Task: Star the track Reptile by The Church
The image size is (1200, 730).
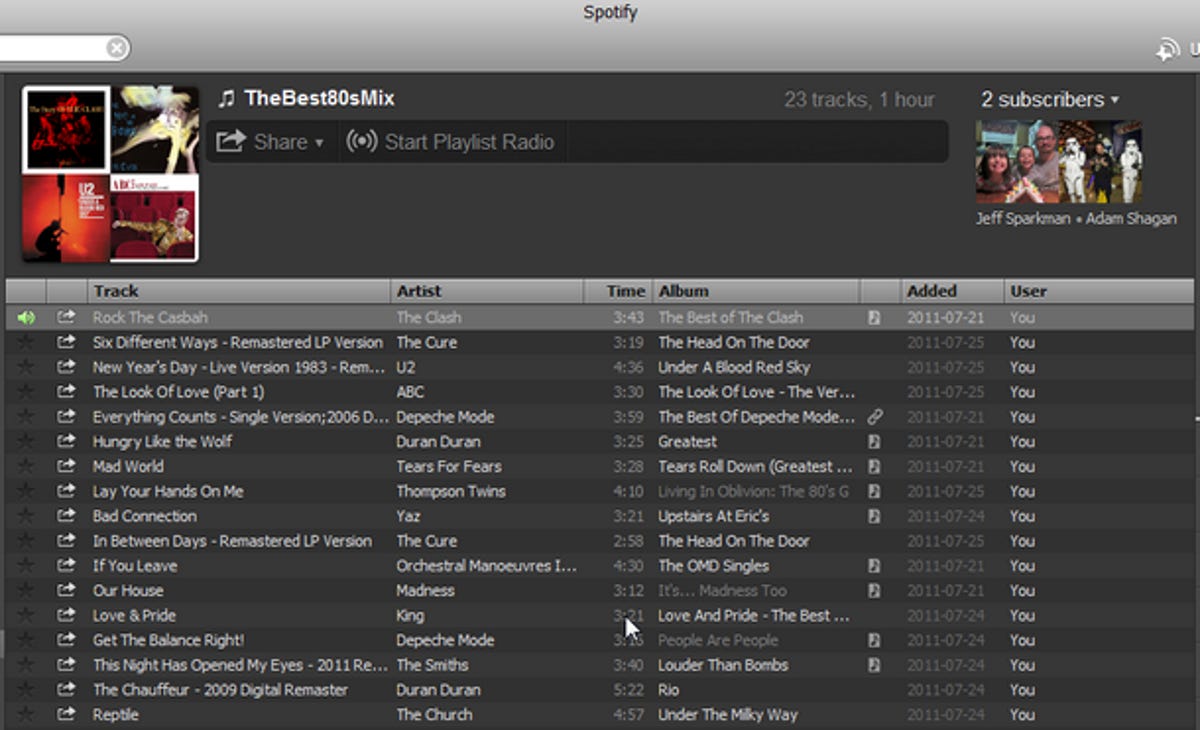Action: click(26, 715)
